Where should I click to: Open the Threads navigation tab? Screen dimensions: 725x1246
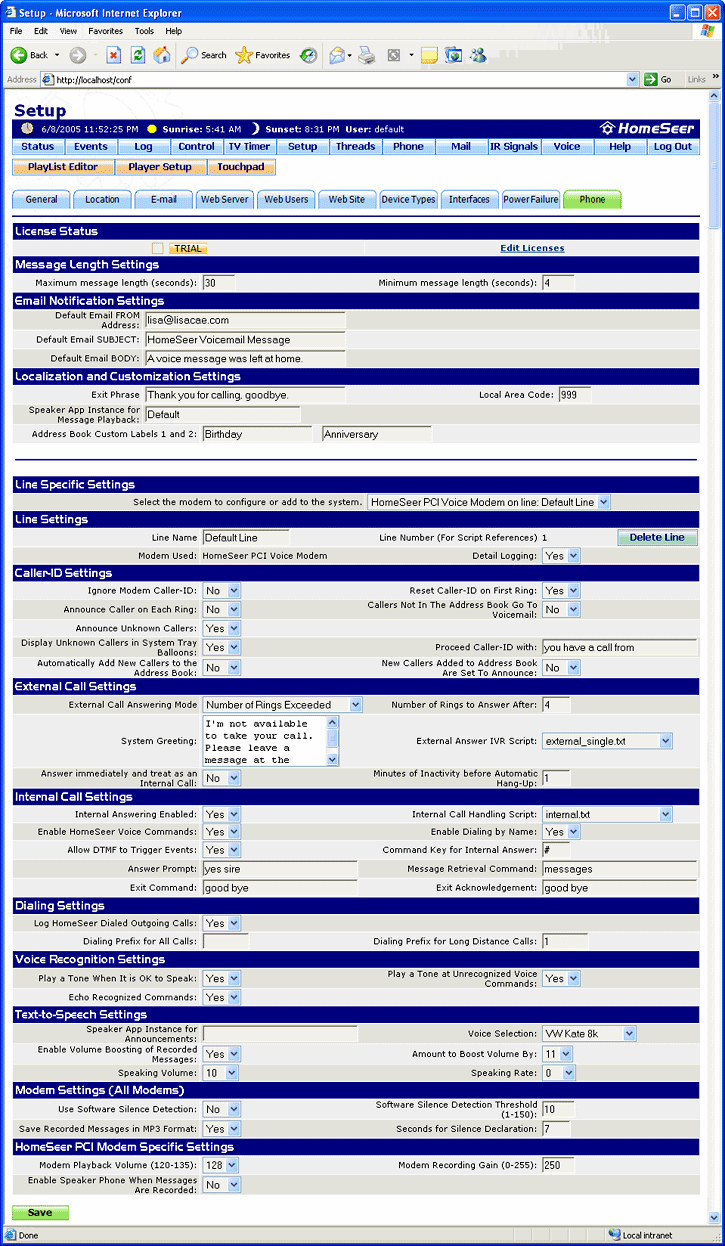coord(355,147)
